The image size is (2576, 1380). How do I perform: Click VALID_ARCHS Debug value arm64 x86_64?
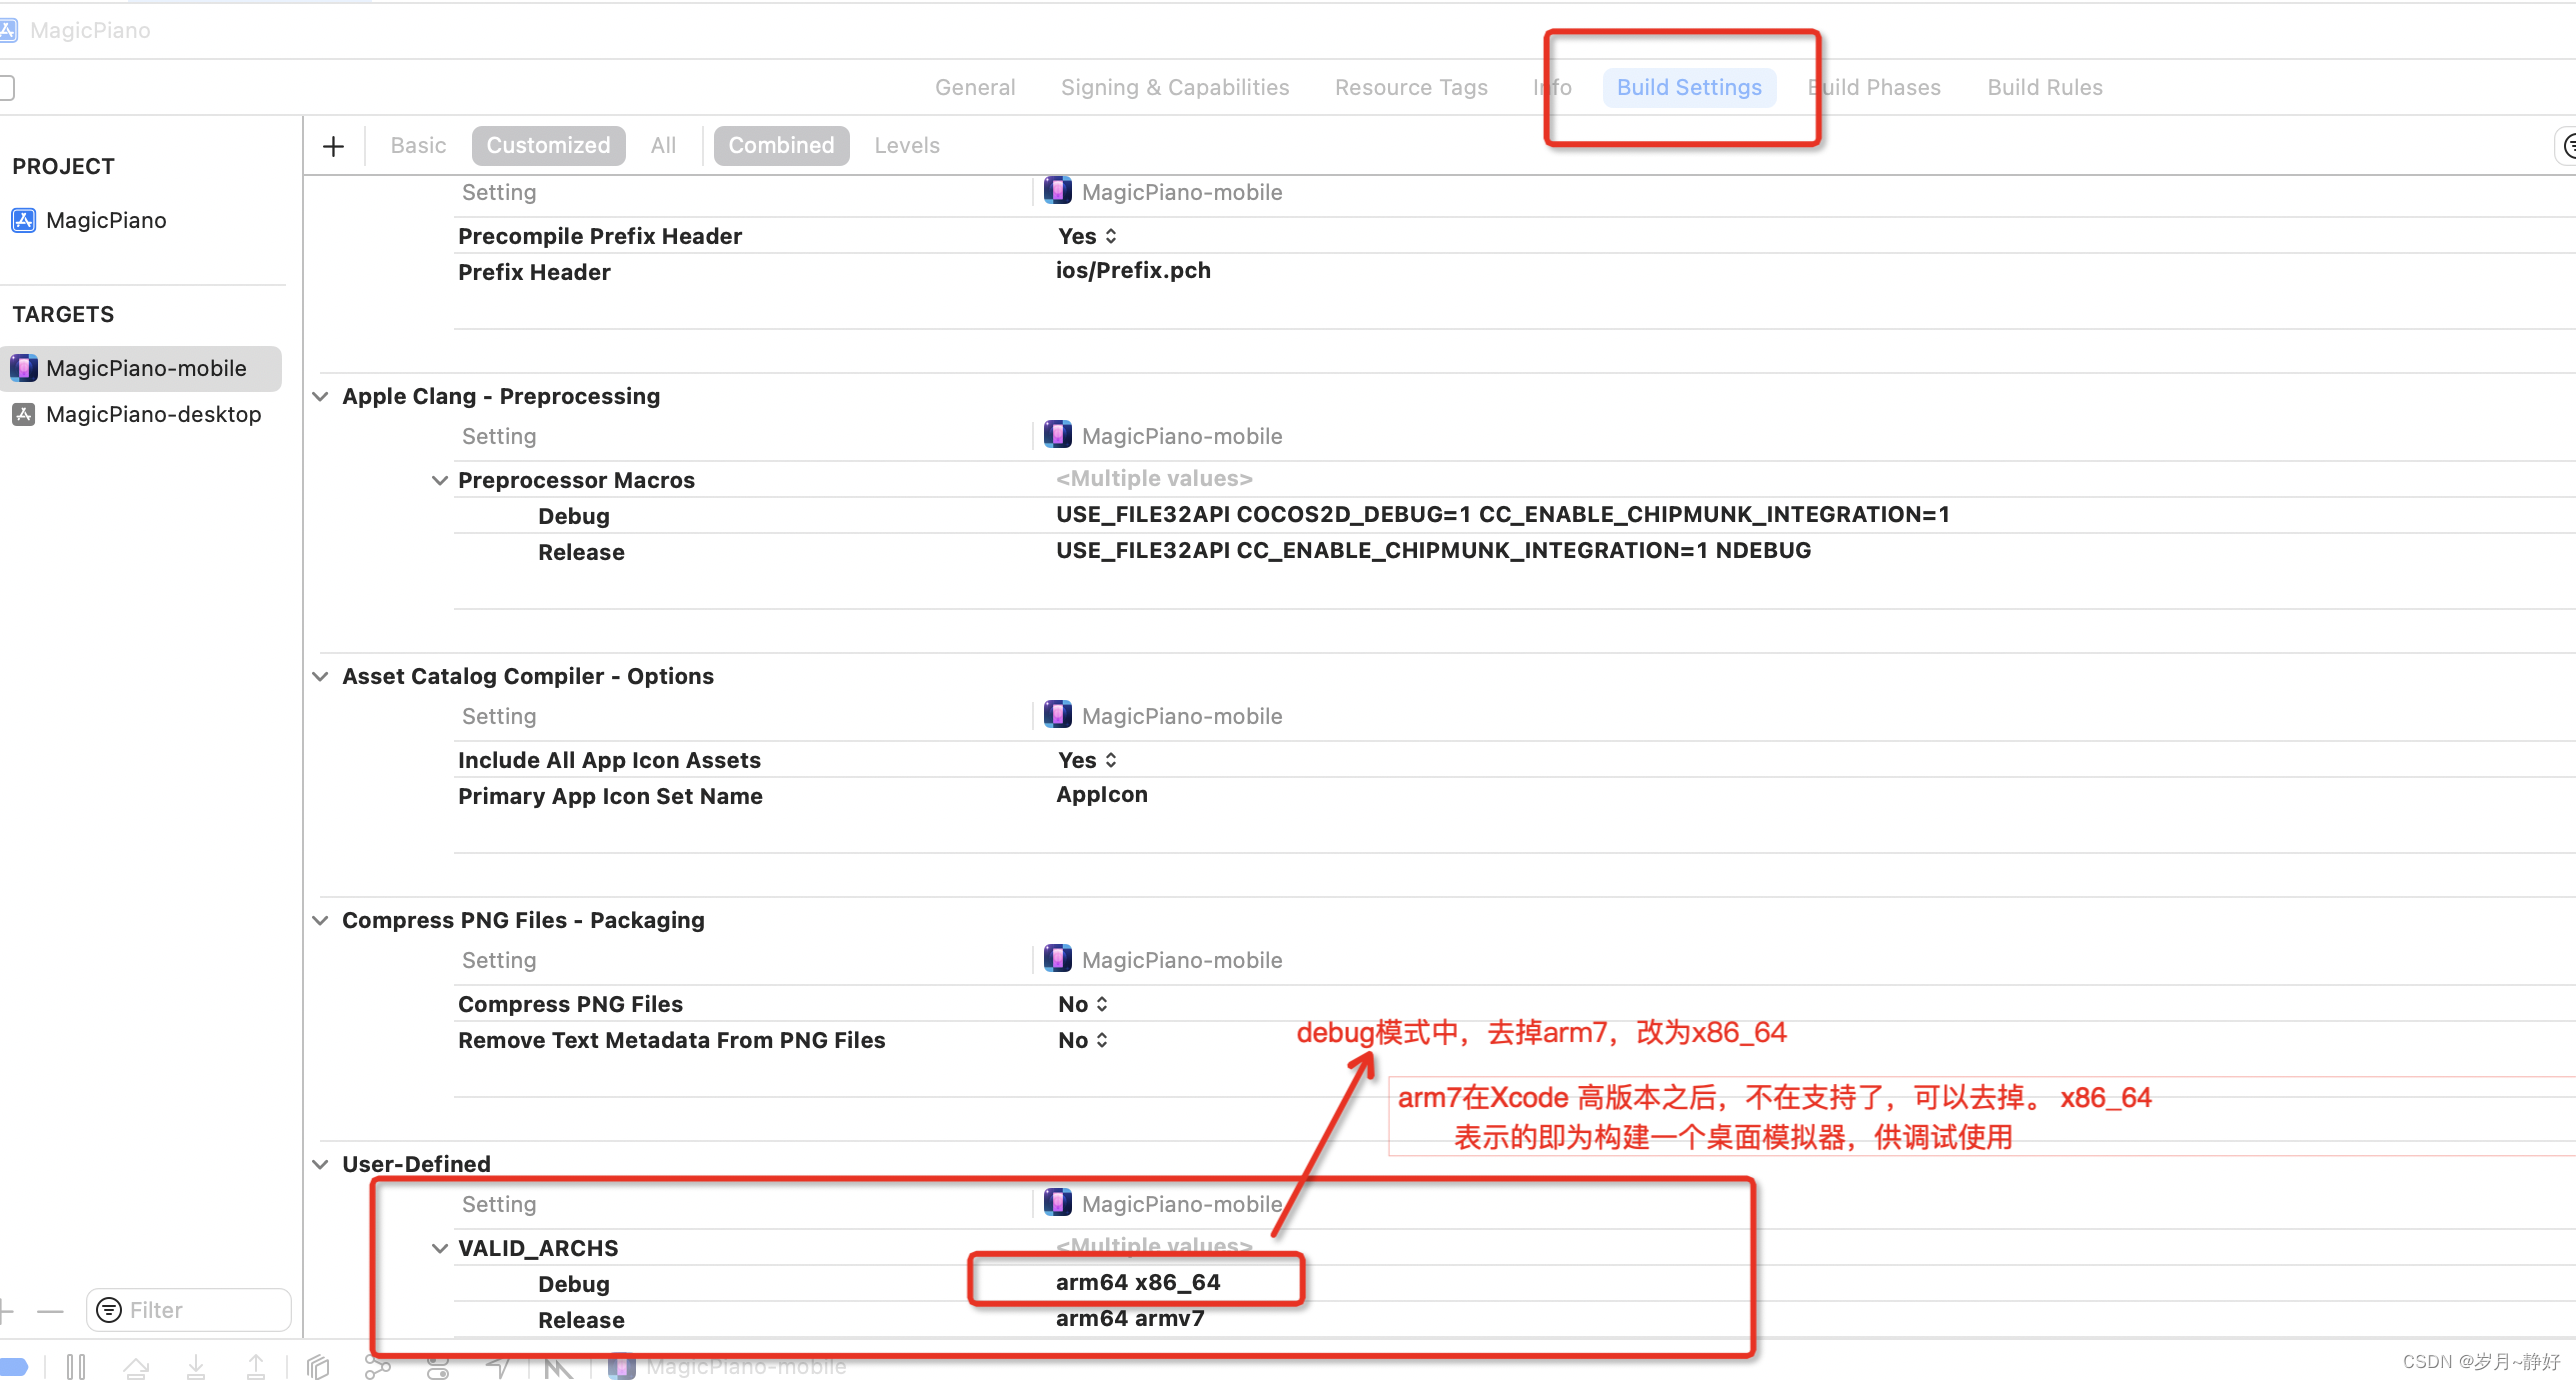(x=1138, y=1283)
